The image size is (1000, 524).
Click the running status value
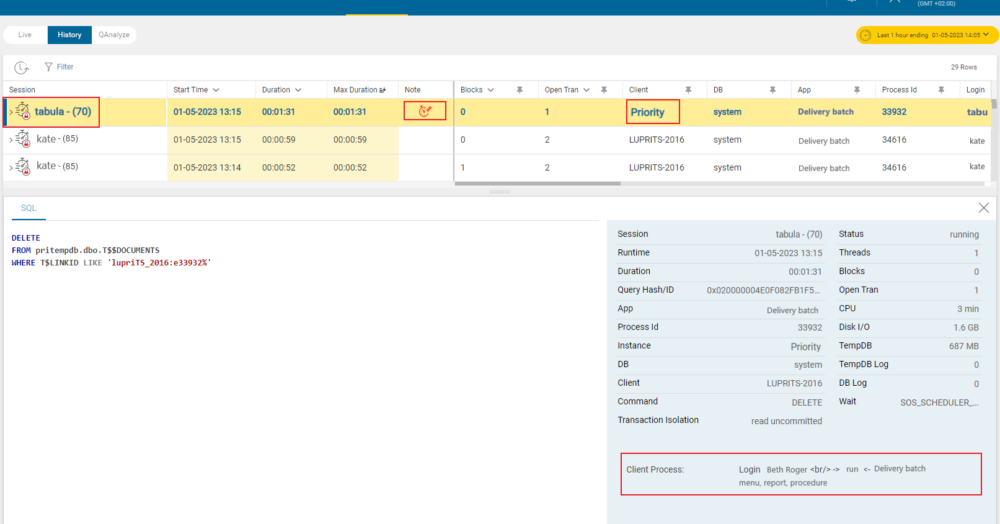click(x=964, y=235)
